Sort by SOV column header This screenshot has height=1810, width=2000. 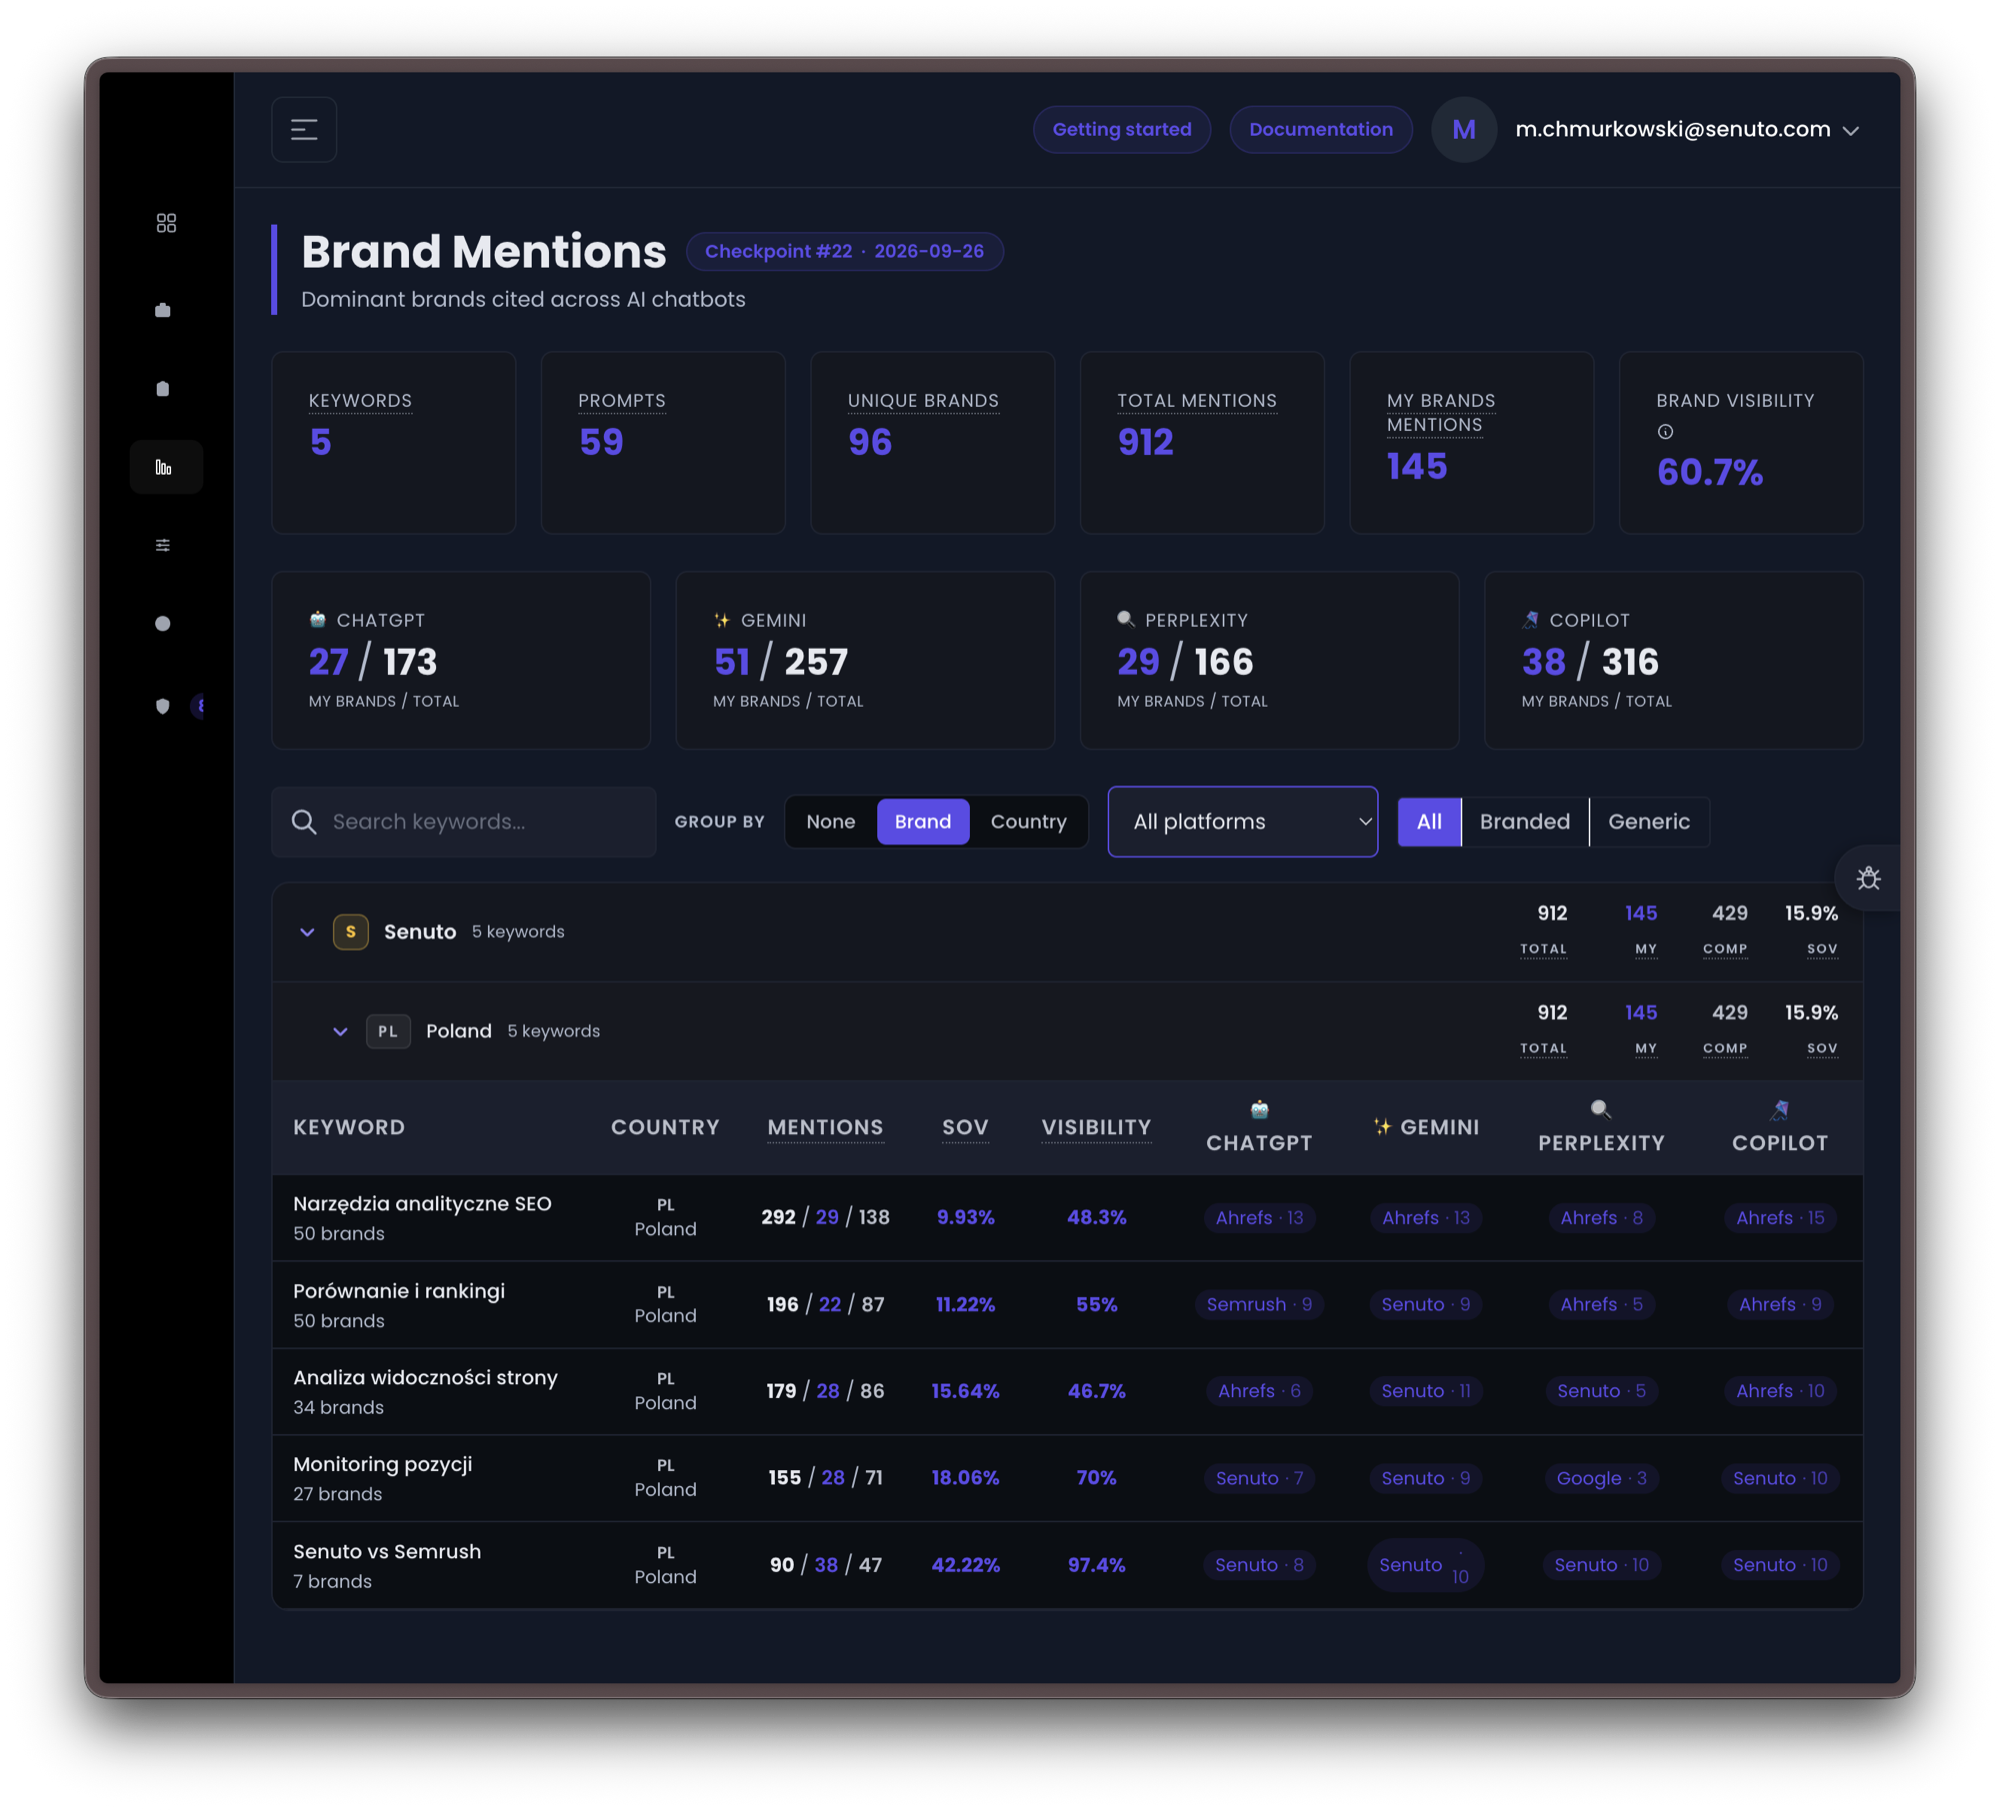(965, 1127)
